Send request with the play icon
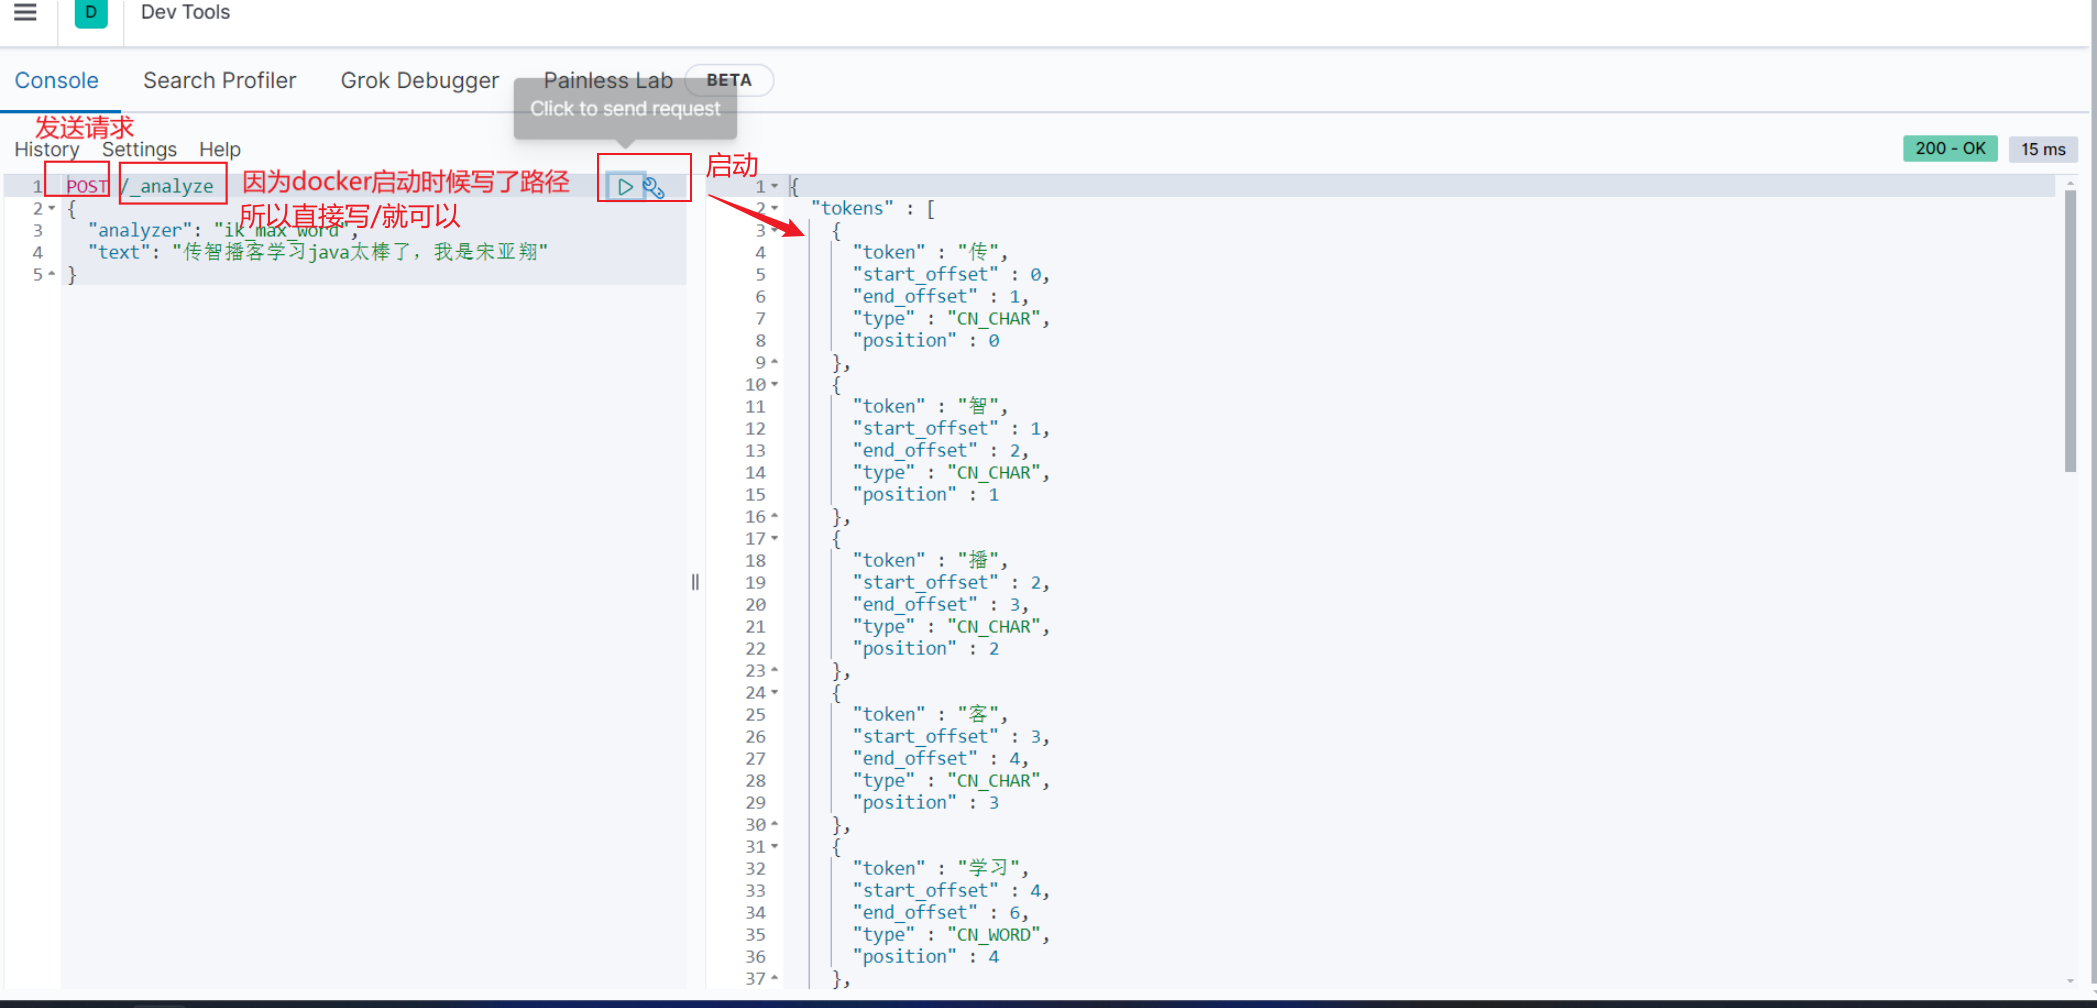Screen dimensions: 2097x1008 [625, 187]
